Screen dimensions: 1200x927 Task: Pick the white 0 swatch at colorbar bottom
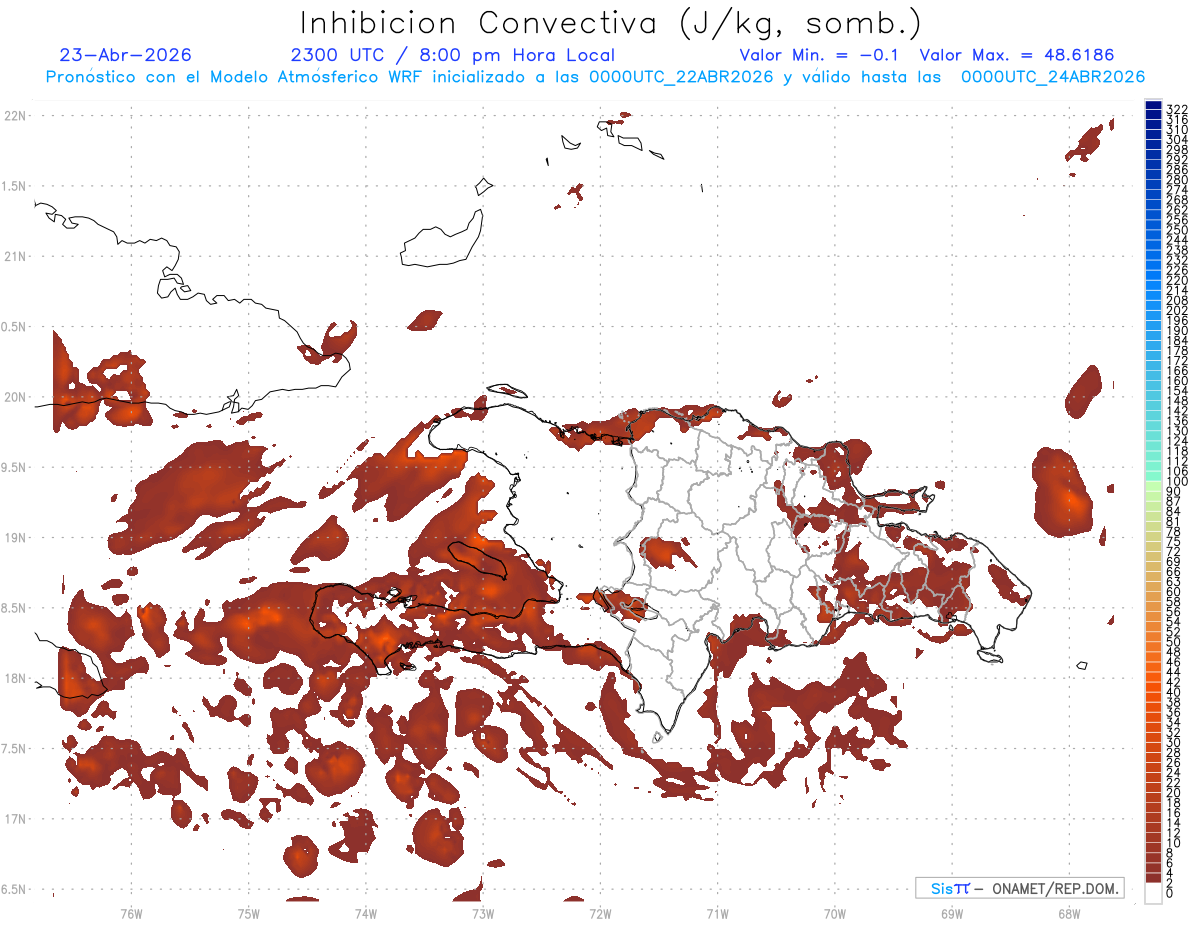pyautogui.click(x=1153, y=894)
